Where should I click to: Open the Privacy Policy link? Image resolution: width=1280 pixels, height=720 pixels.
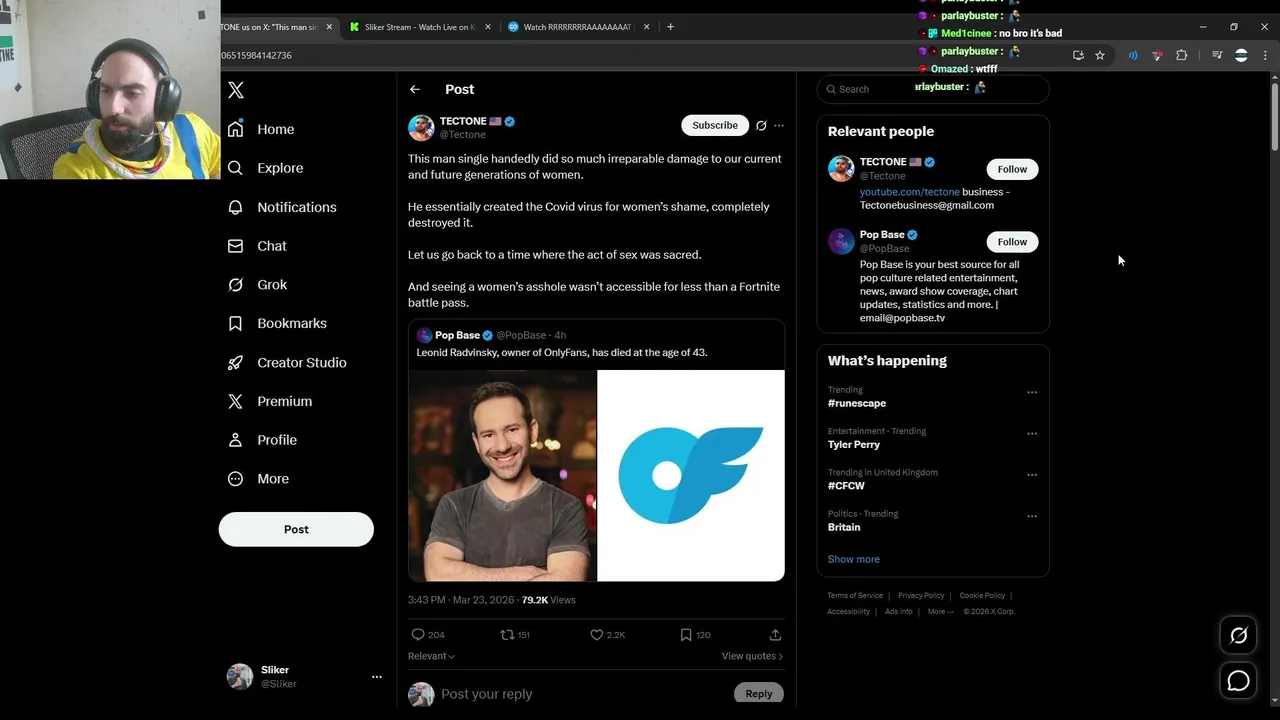921,596
